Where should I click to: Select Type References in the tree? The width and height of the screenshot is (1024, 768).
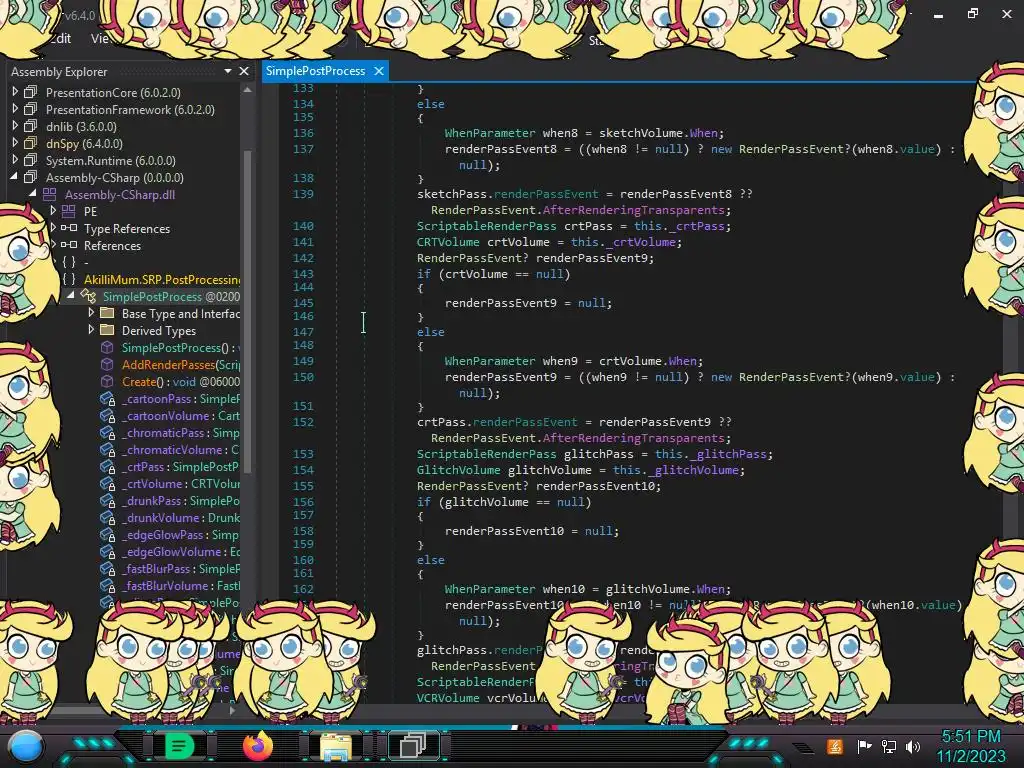(127, 229)
